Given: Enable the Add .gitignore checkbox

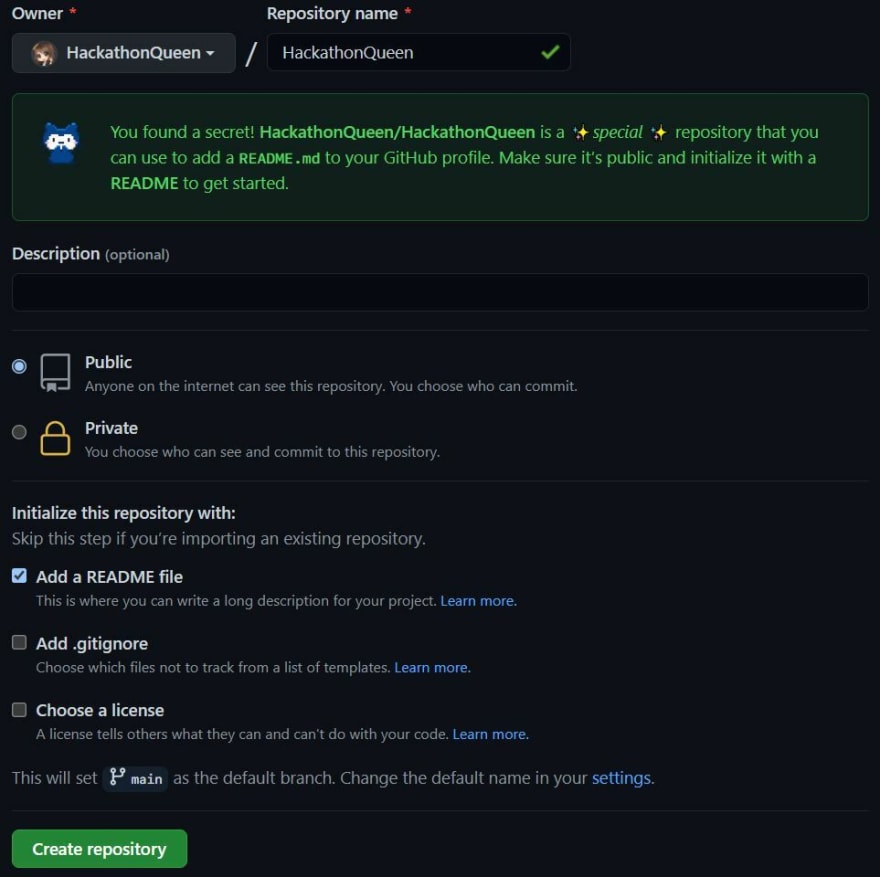Looking at the screenshot, I should (19, 642).
